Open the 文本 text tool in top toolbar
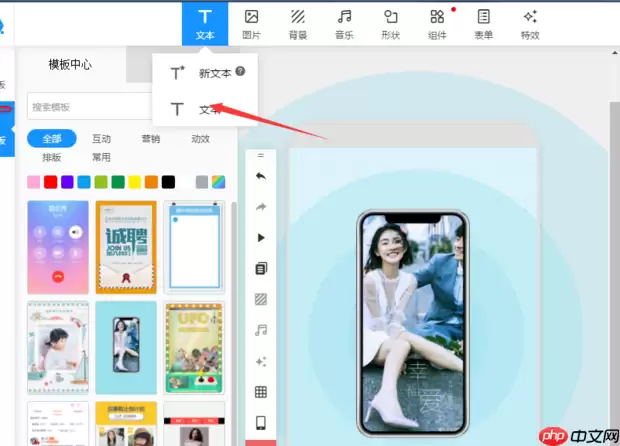Screen dimensions: 620x446 [205, 24]
